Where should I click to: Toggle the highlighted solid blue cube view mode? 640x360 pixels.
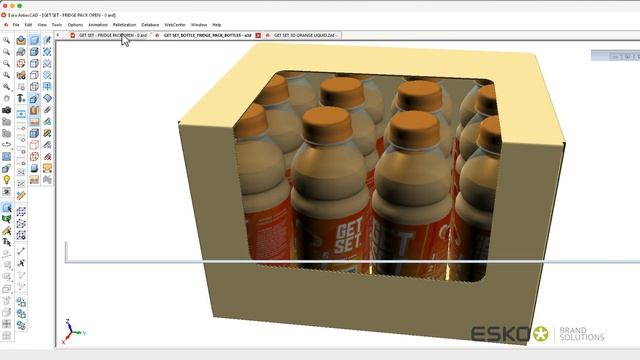(x=34, y=40)
